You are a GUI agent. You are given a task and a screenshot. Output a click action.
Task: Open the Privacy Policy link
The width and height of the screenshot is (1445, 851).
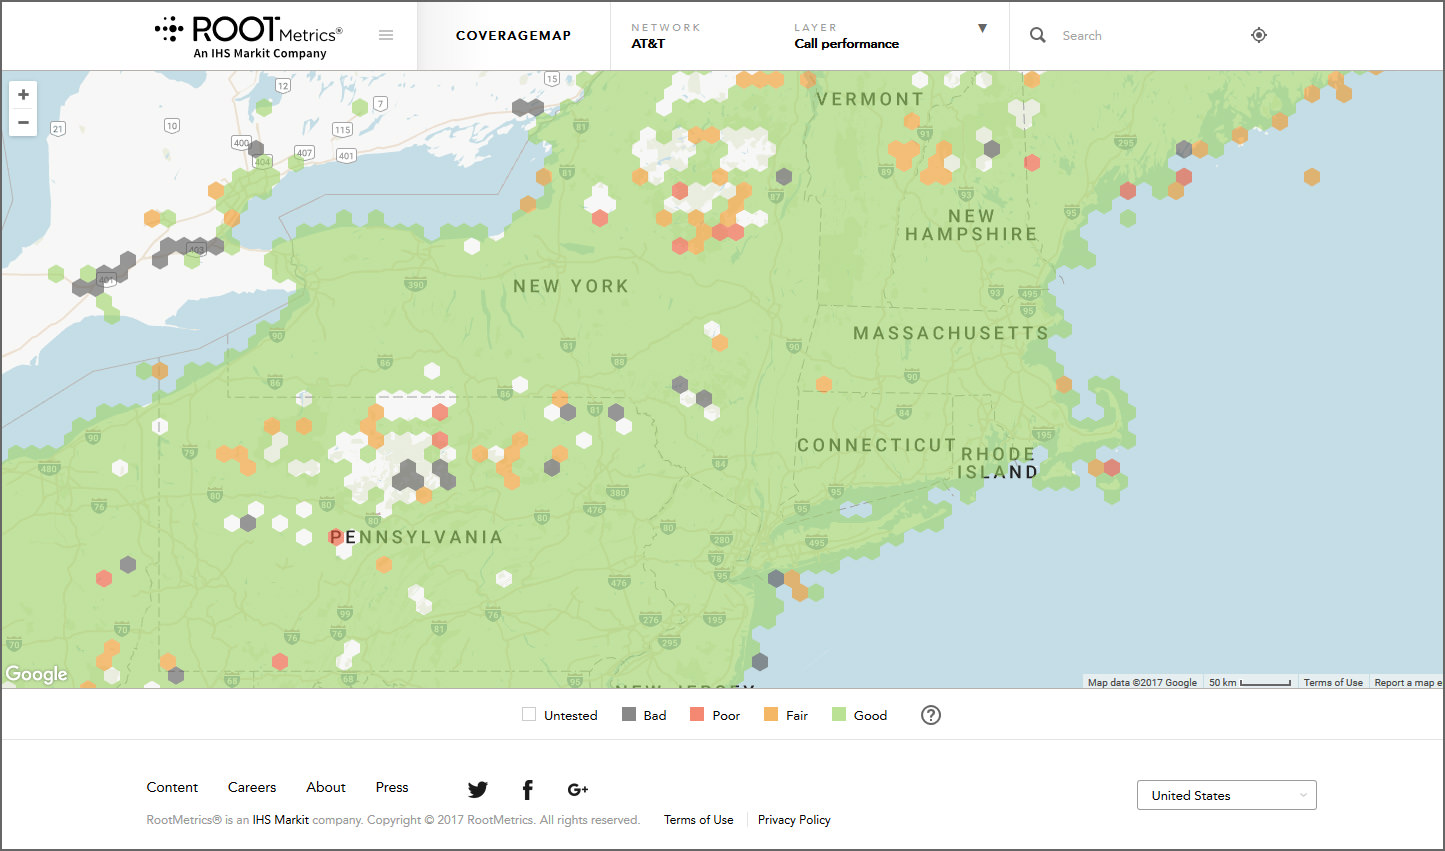[x=794, y=820]
